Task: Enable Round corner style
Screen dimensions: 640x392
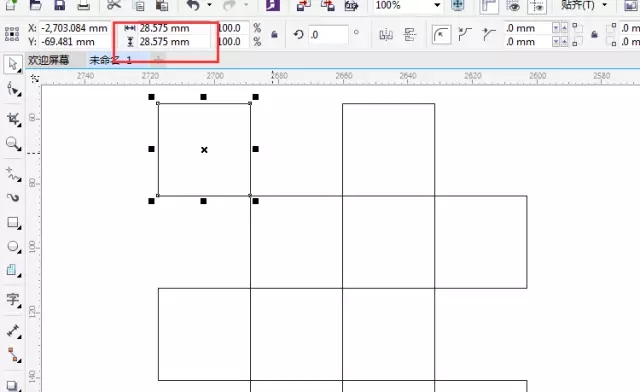Action: [441, 35]
